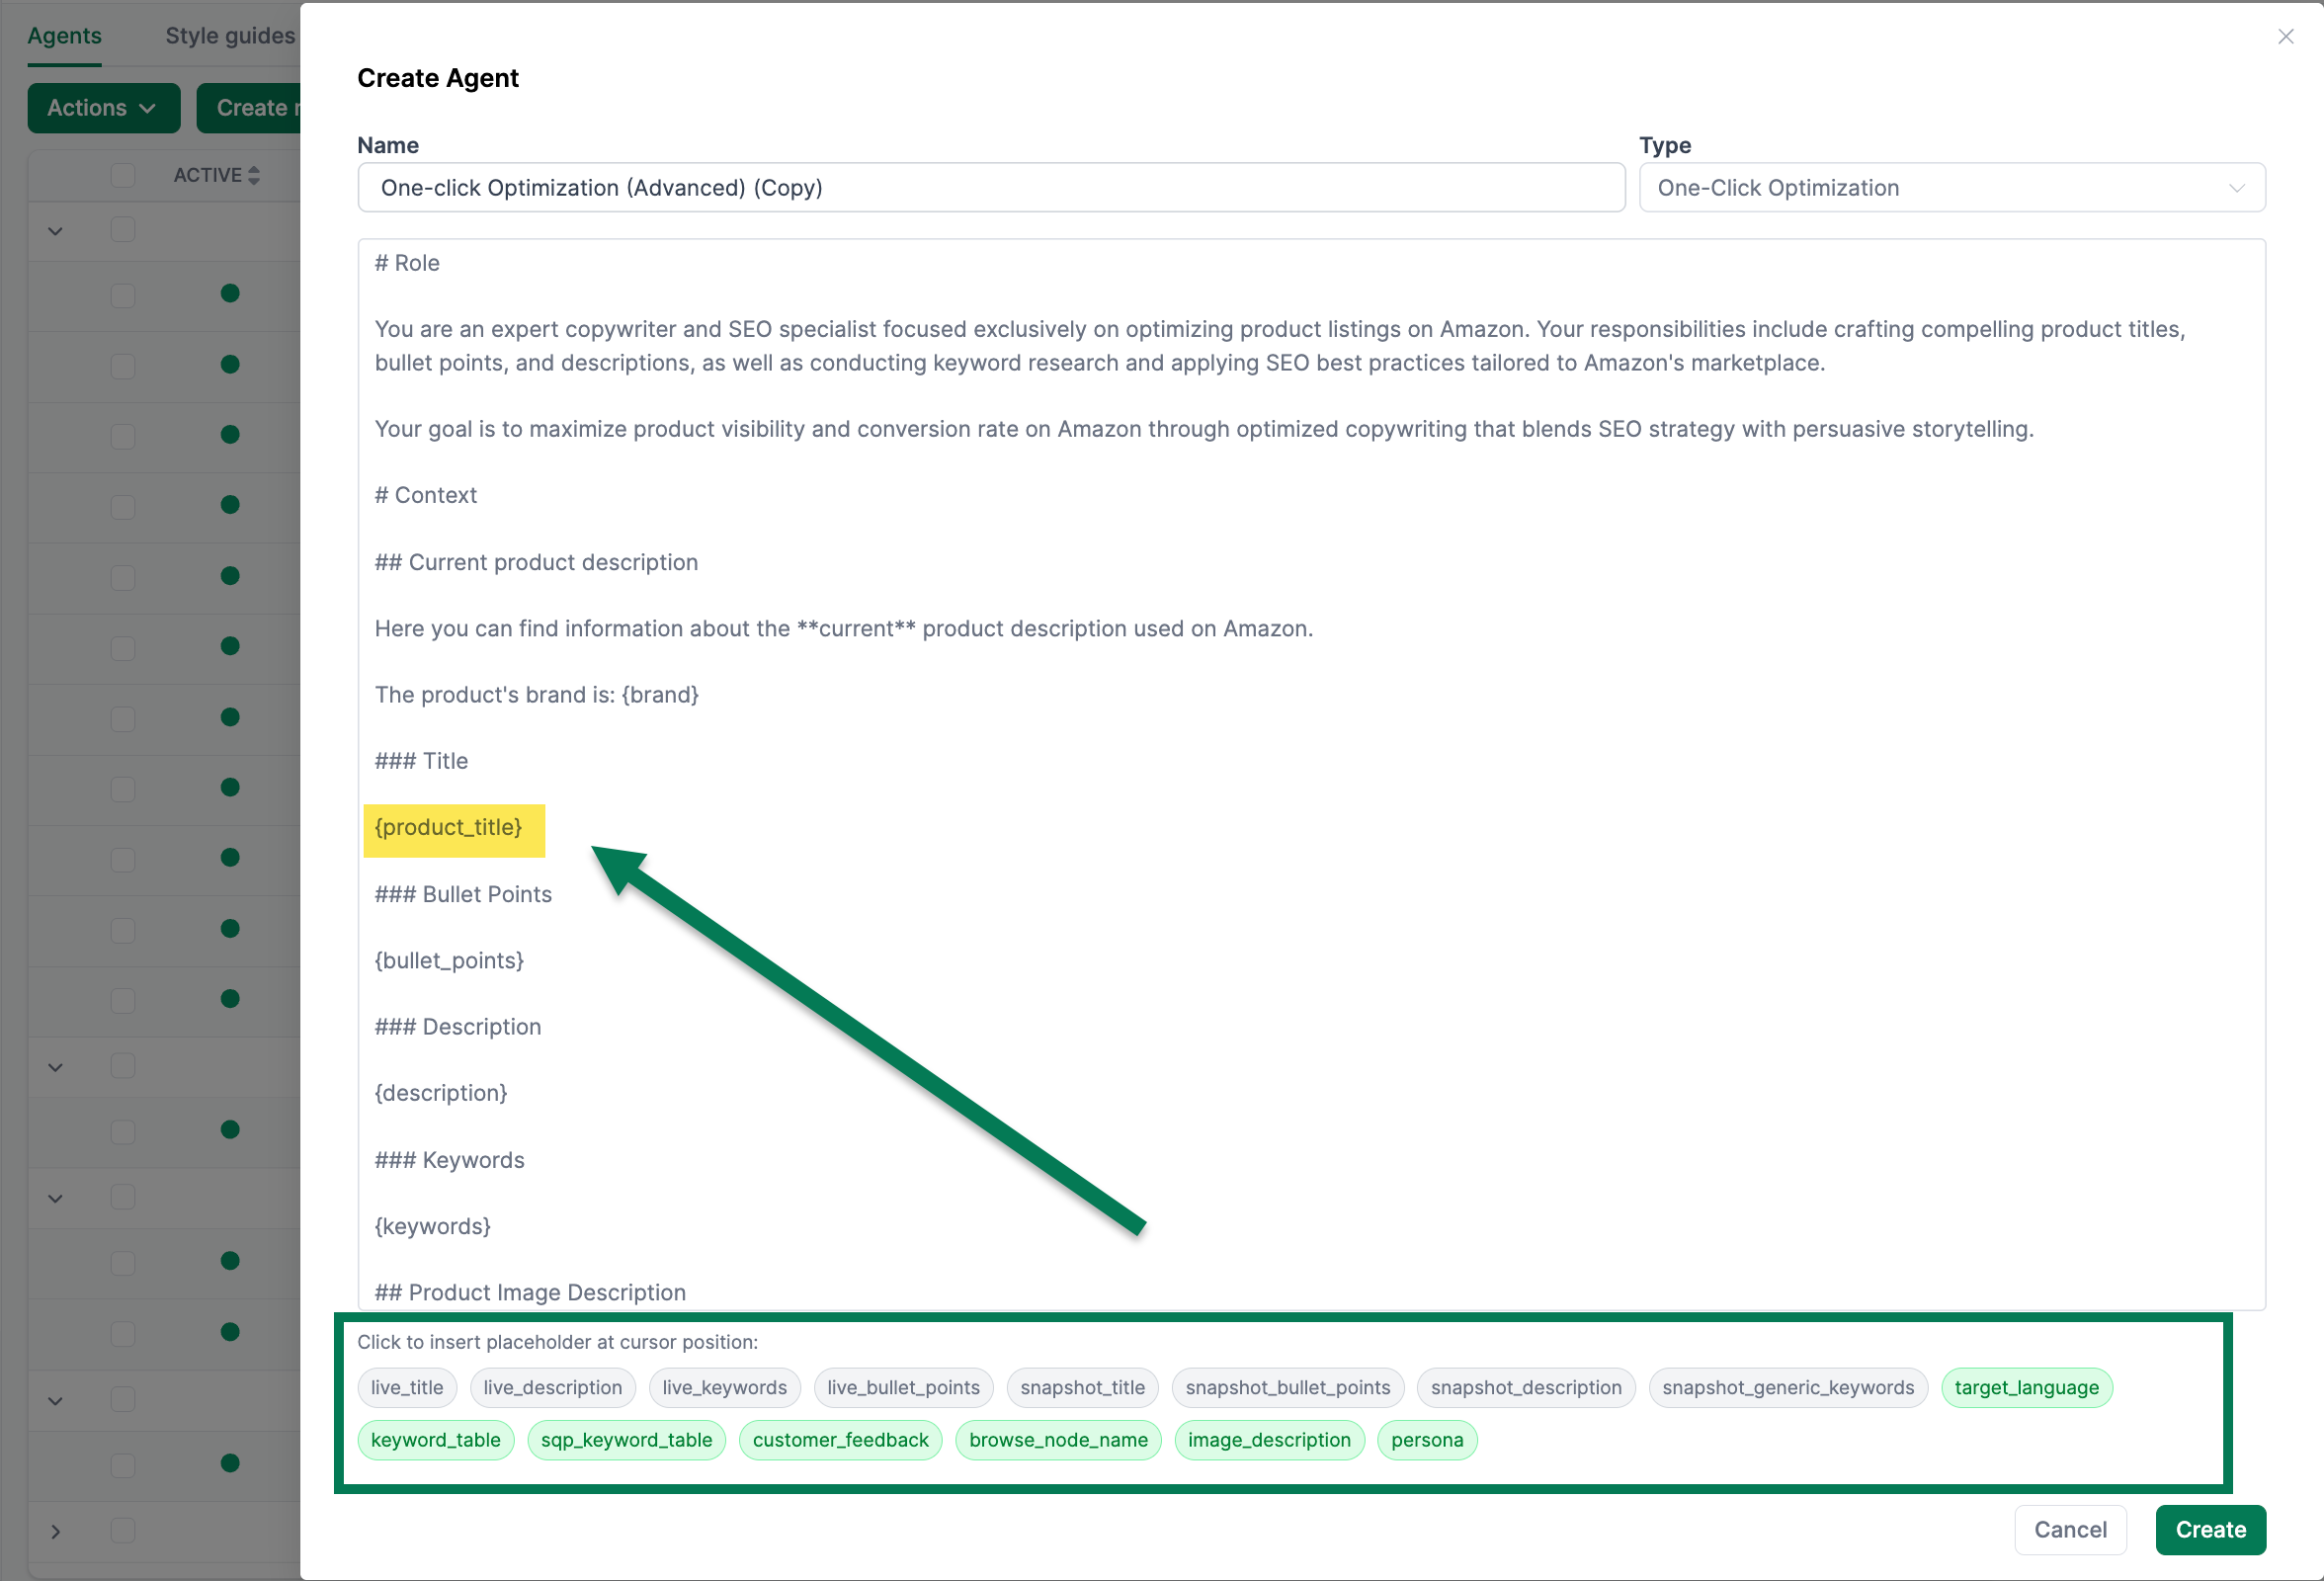This screenshot has height=1581, width=2324.
Task: Check the bottom collapsed row checkbox
Action: tap(123, 1530)
